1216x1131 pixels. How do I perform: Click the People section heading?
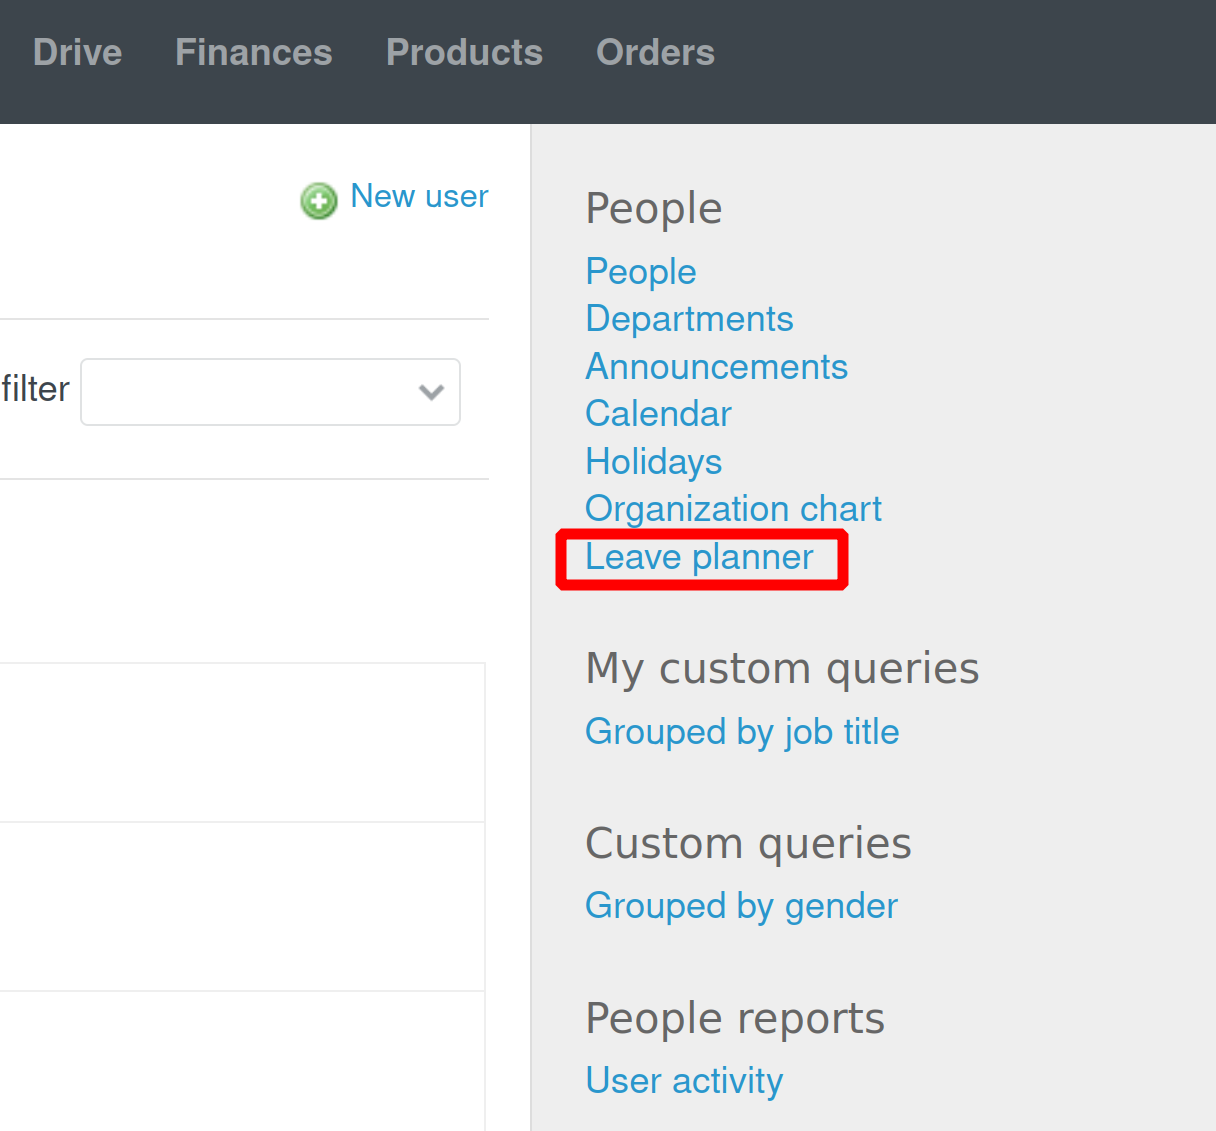654,208
